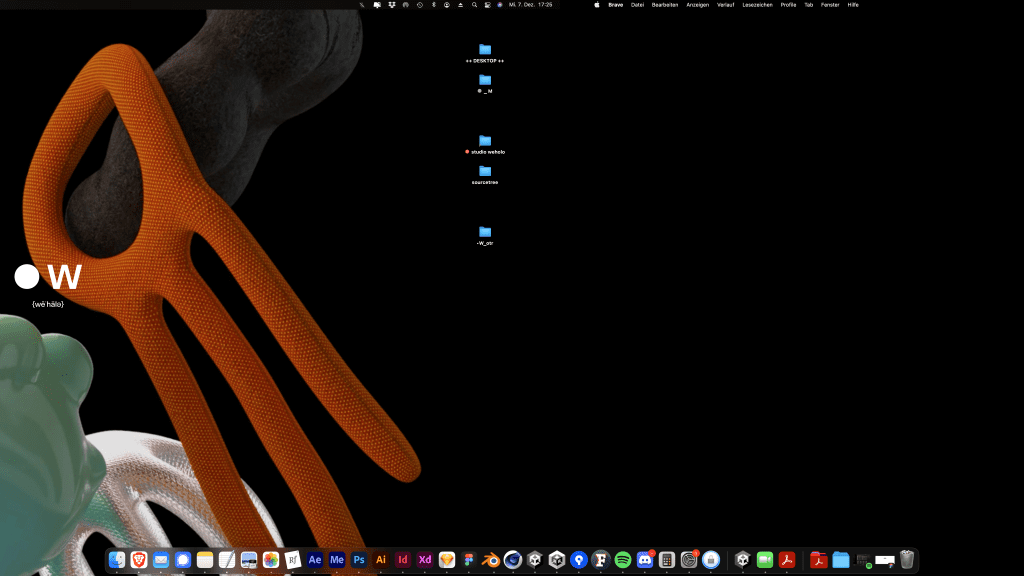Screen dimensions: 1024x576
Task: Open Discord from the dock
Action: [x=645, y=560]
